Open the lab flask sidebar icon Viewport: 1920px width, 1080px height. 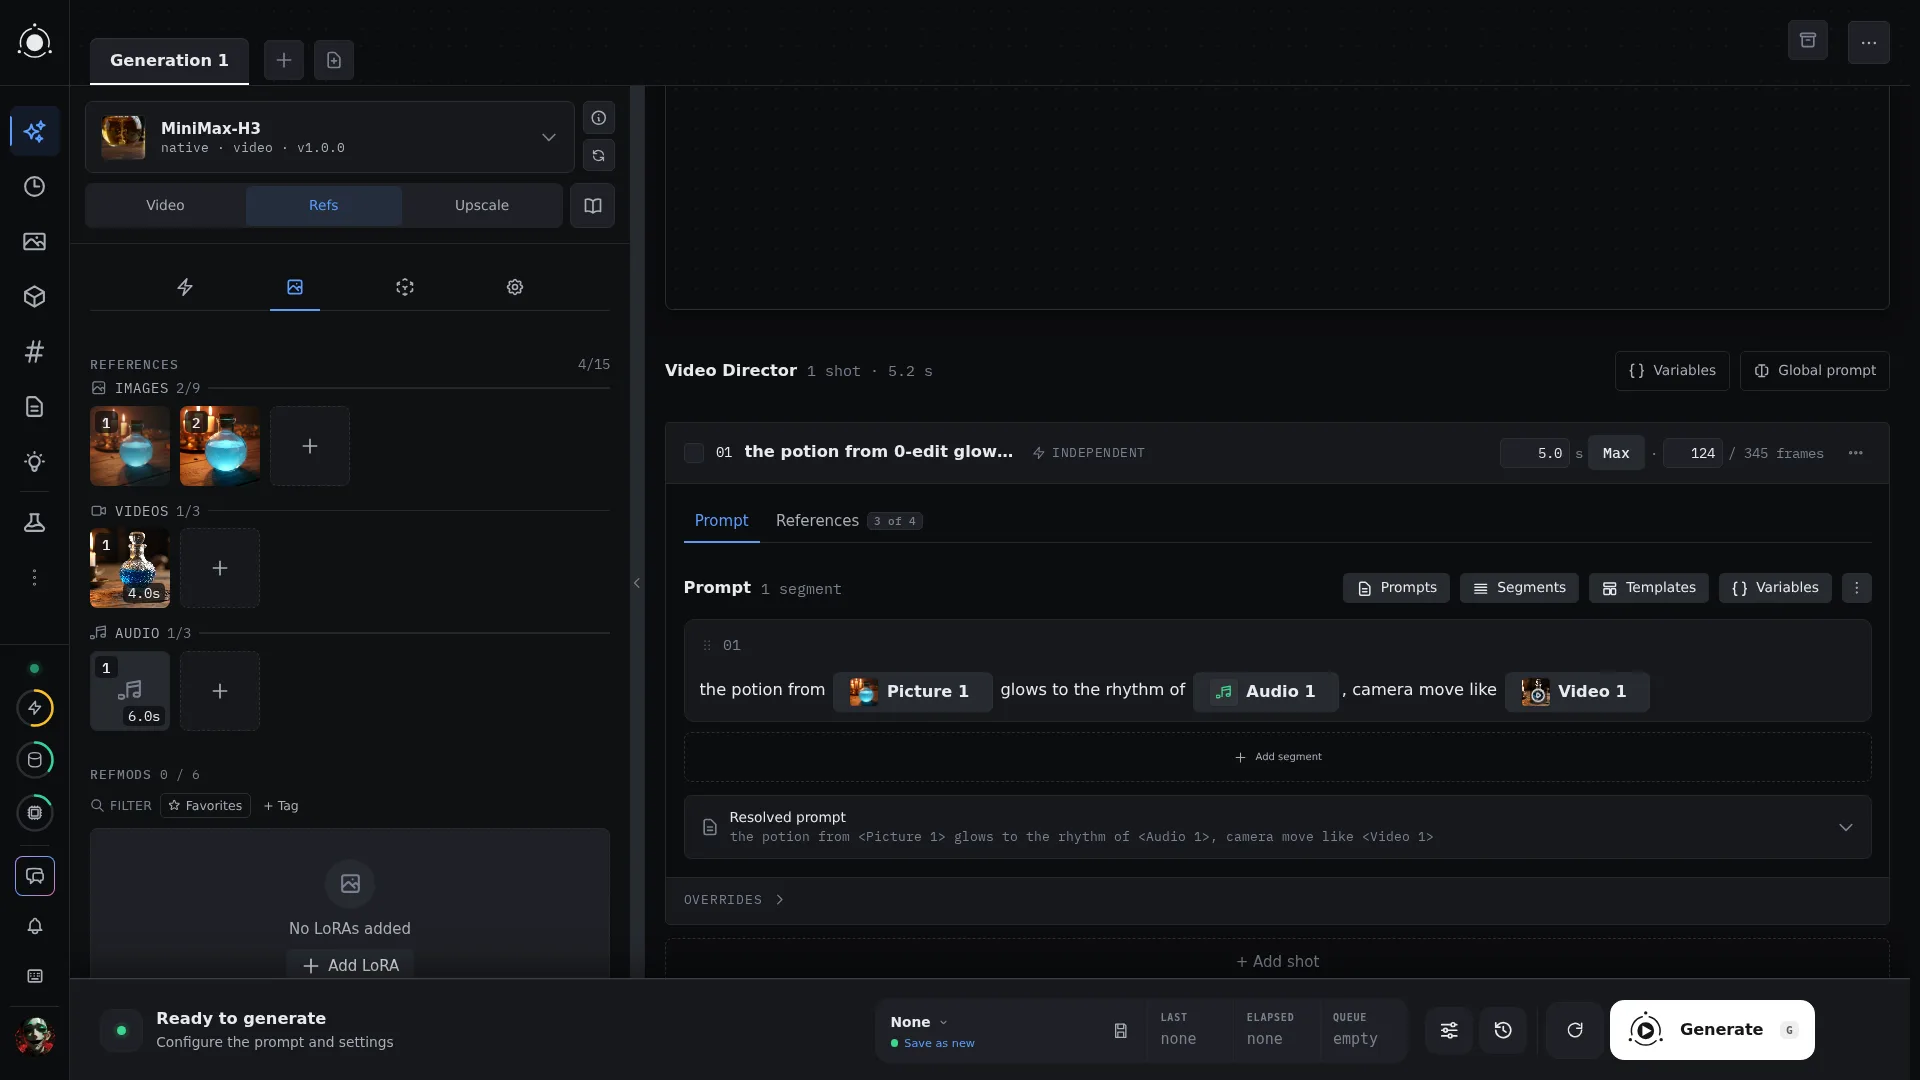point(34,523)
